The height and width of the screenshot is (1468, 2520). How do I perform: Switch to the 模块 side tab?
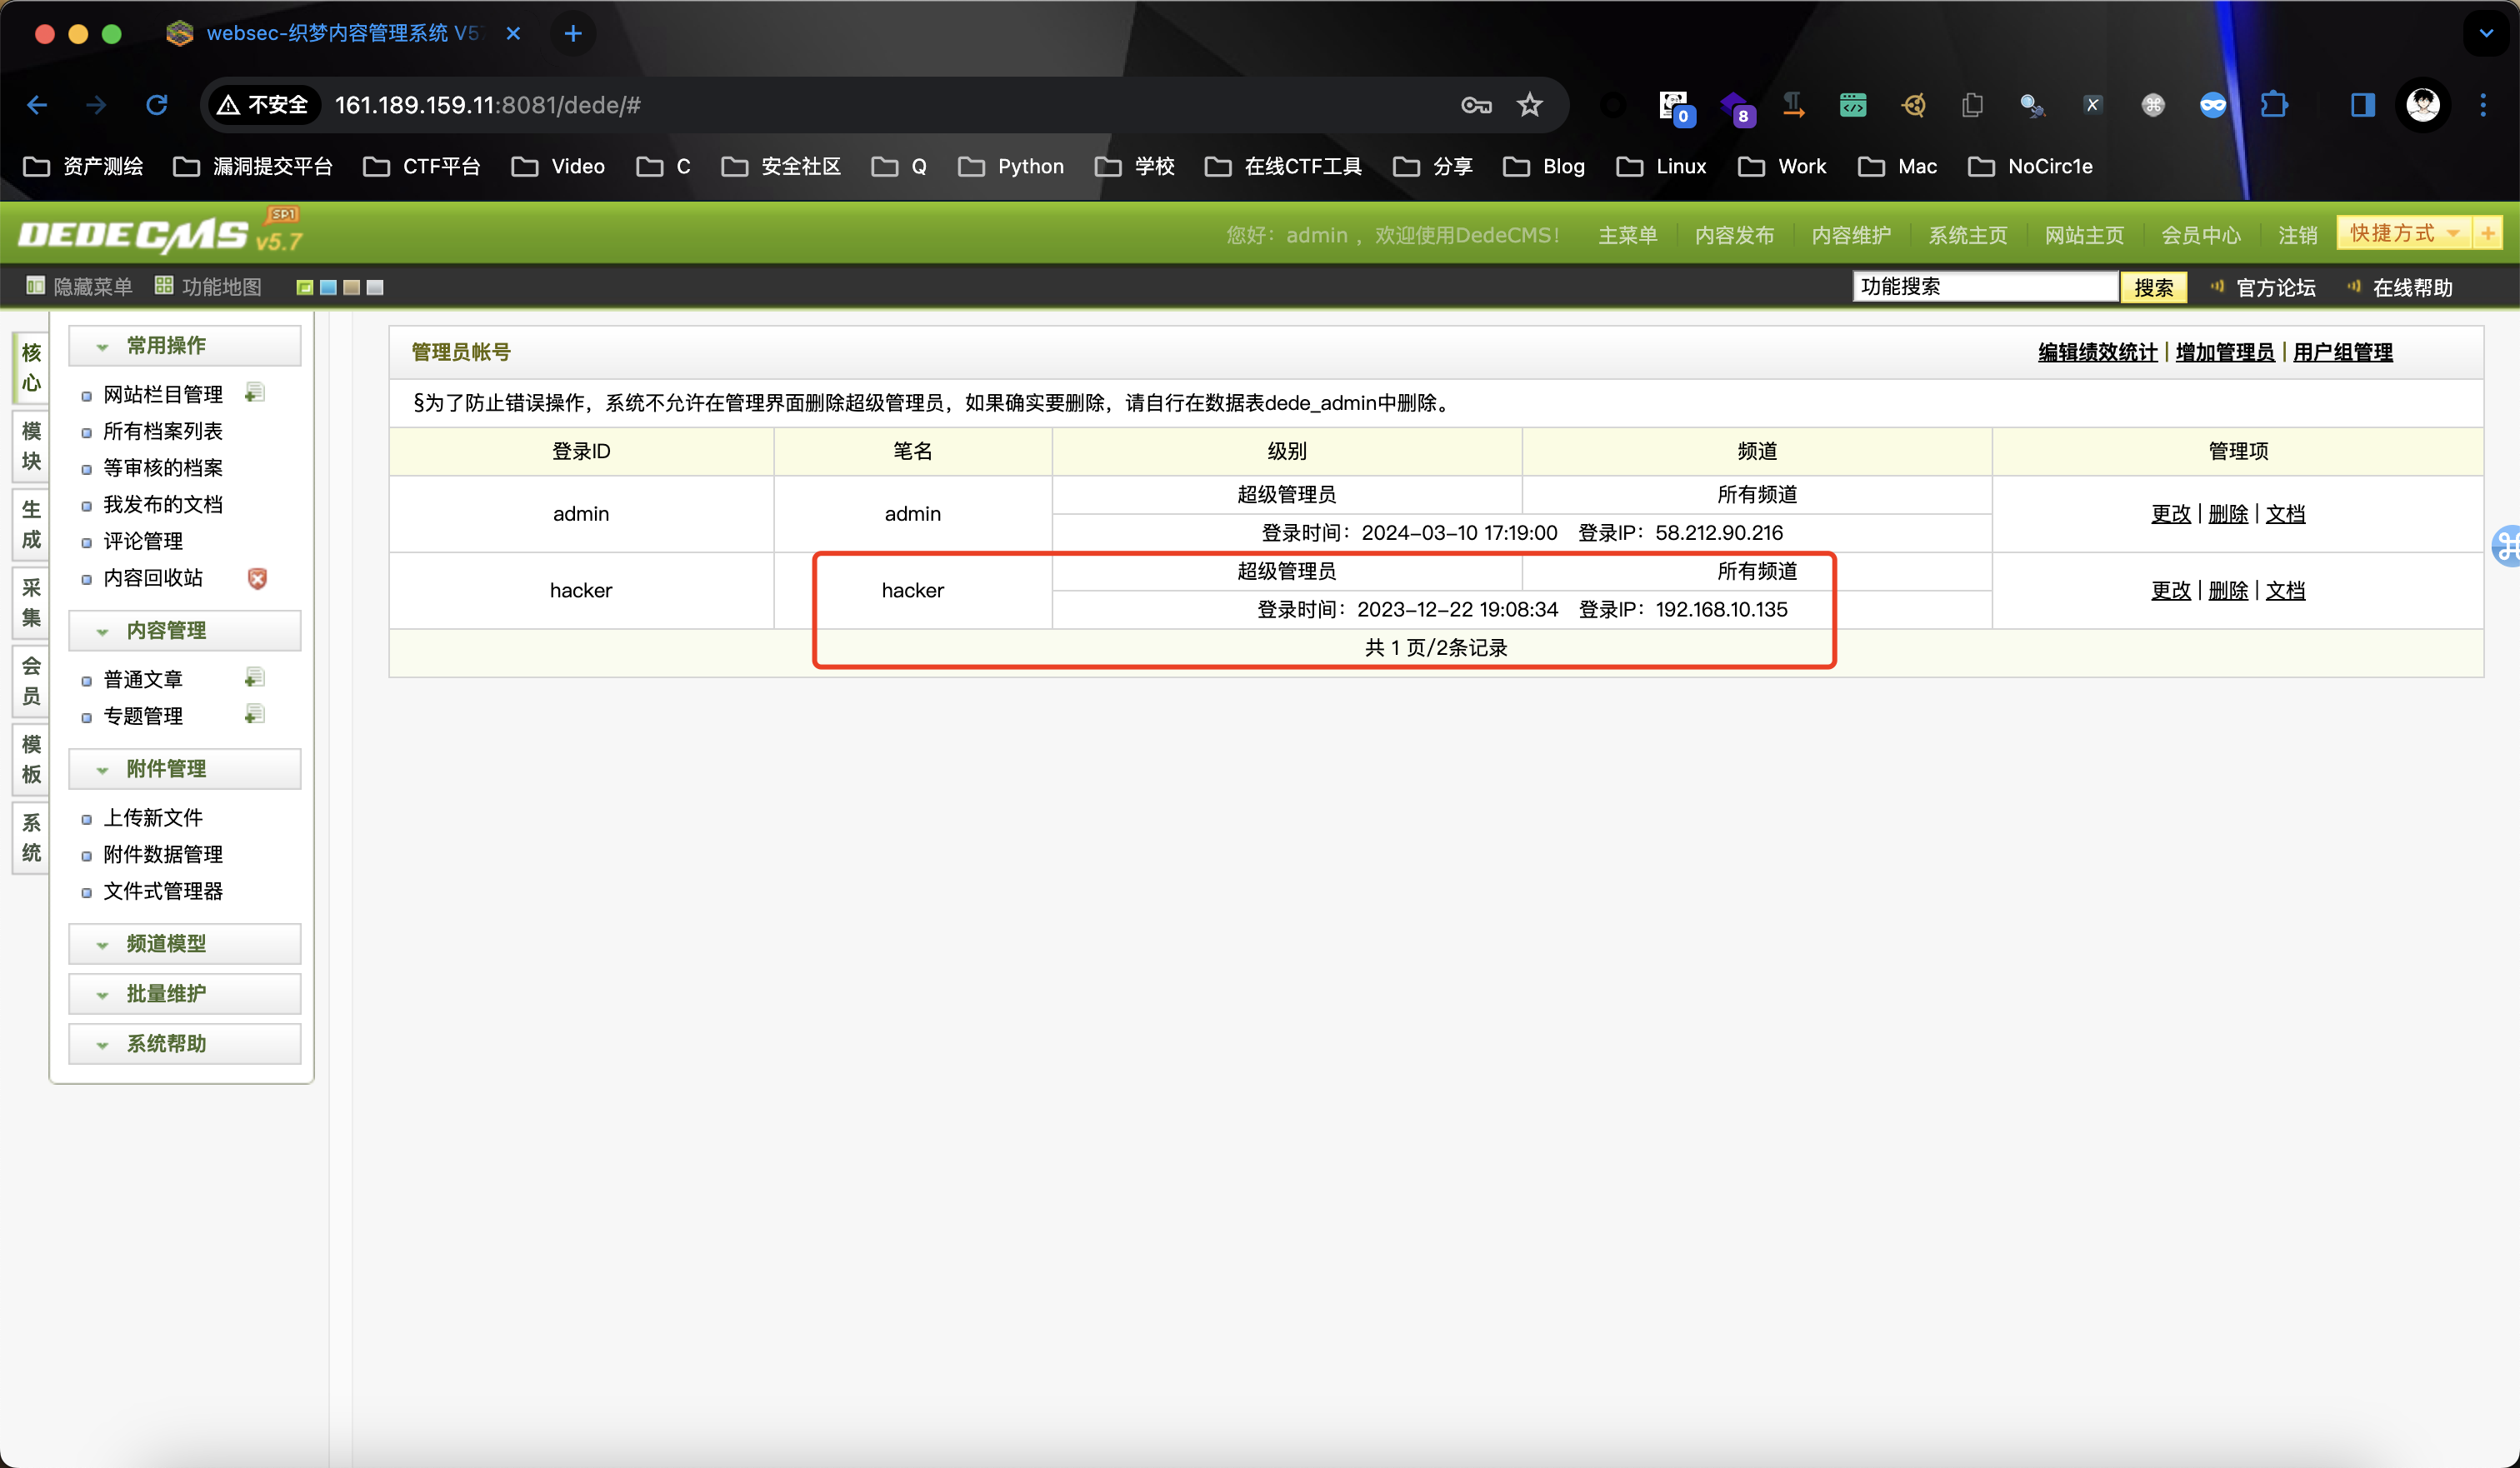[31, 446]
